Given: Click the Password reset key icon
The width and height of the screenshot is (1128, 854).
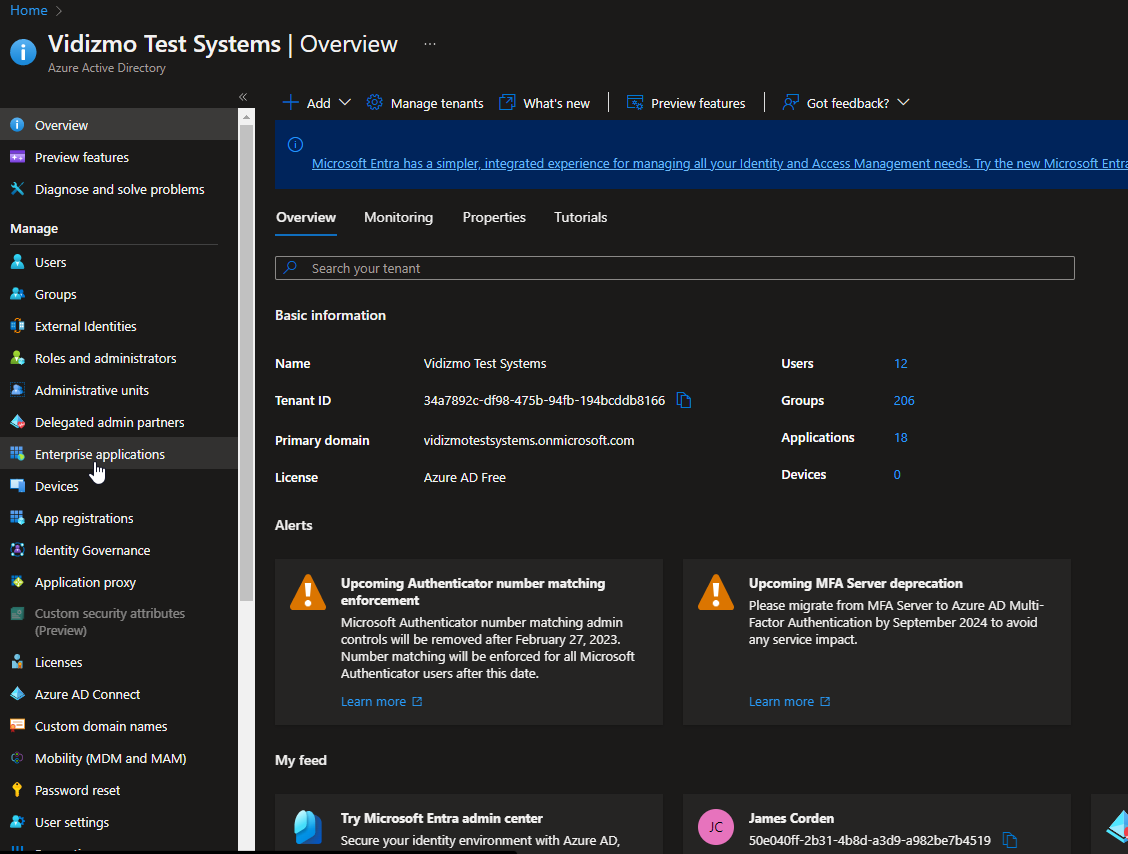Looking at the screenshot, I should [x=17, y=790].
